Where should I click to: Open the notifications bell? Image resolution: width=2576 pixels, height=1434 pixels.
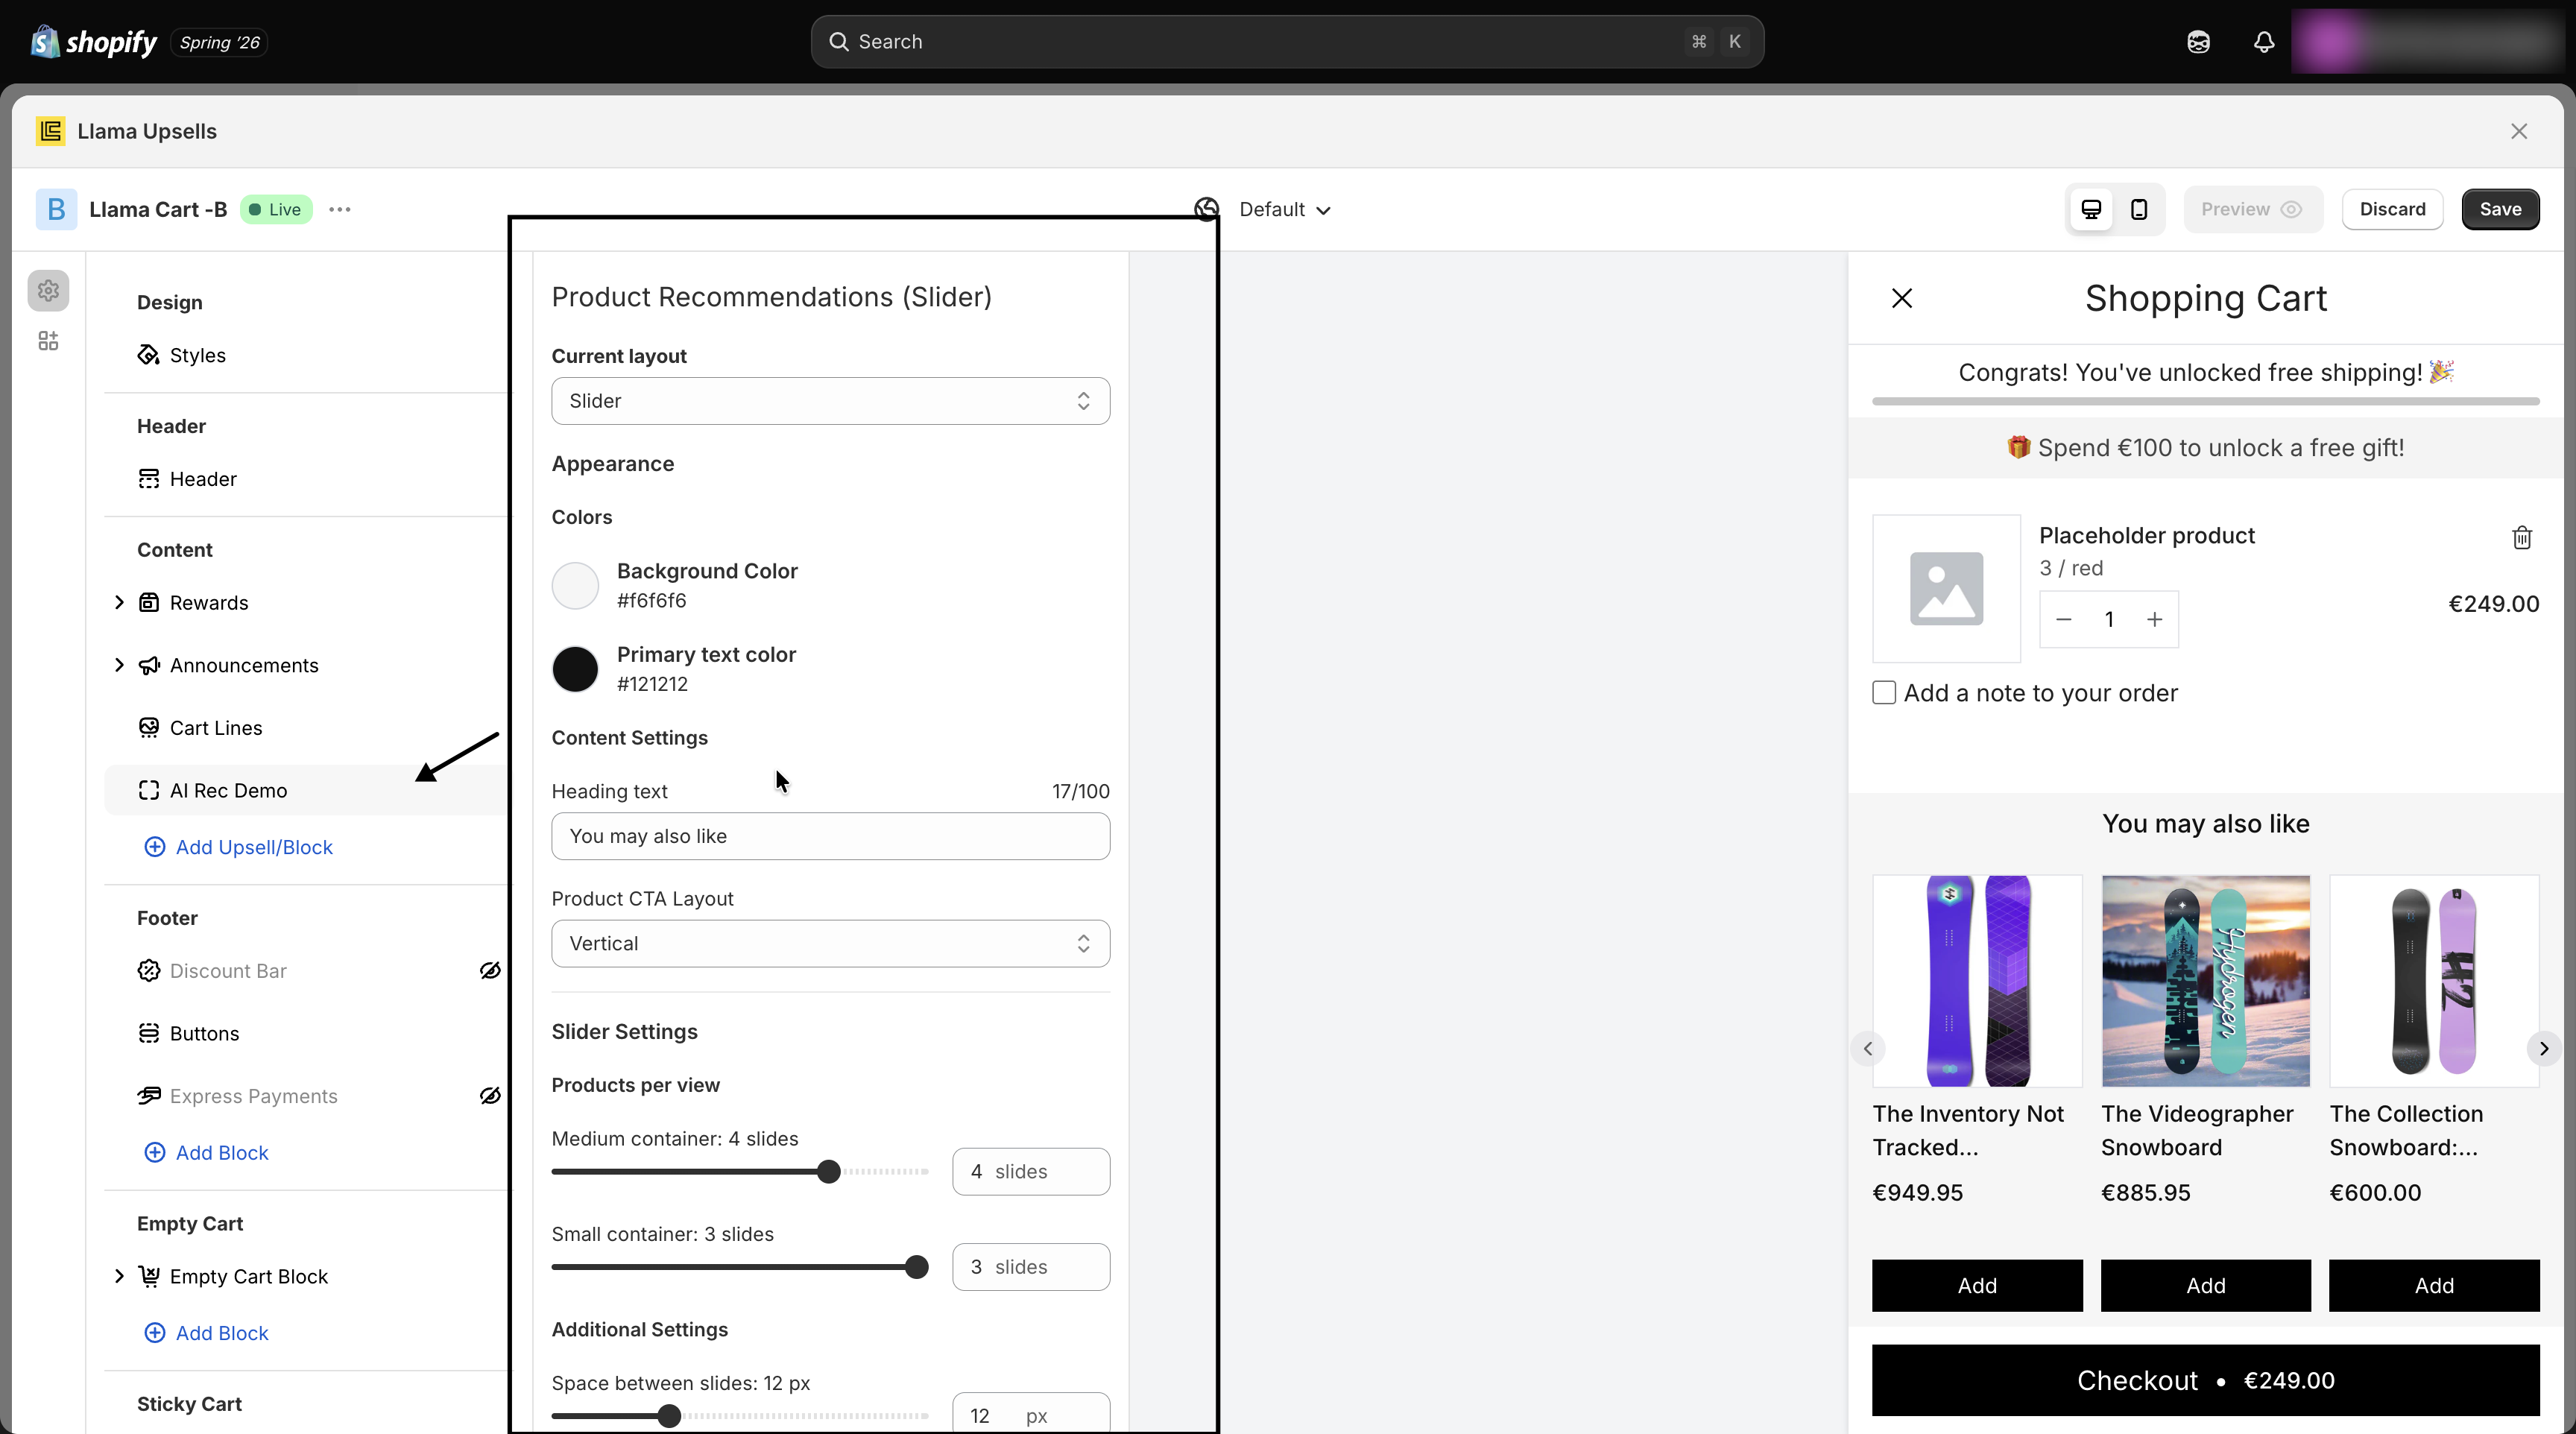2264,42
